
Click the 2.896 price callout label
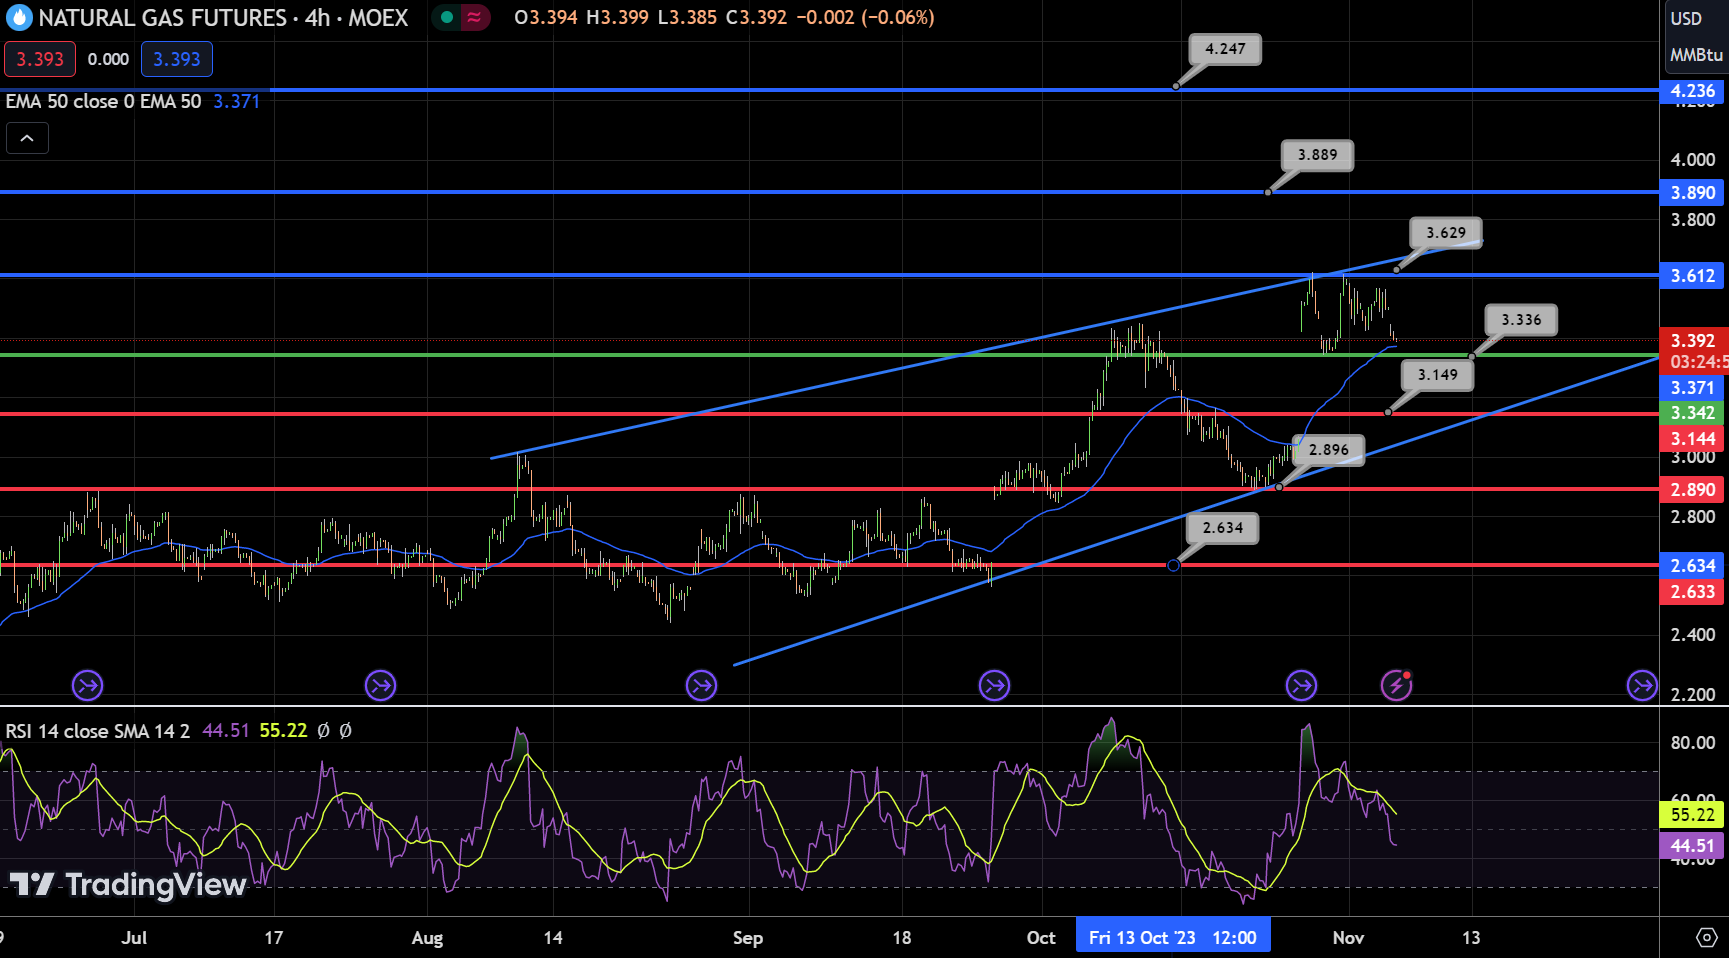(x=1328, y=450)
